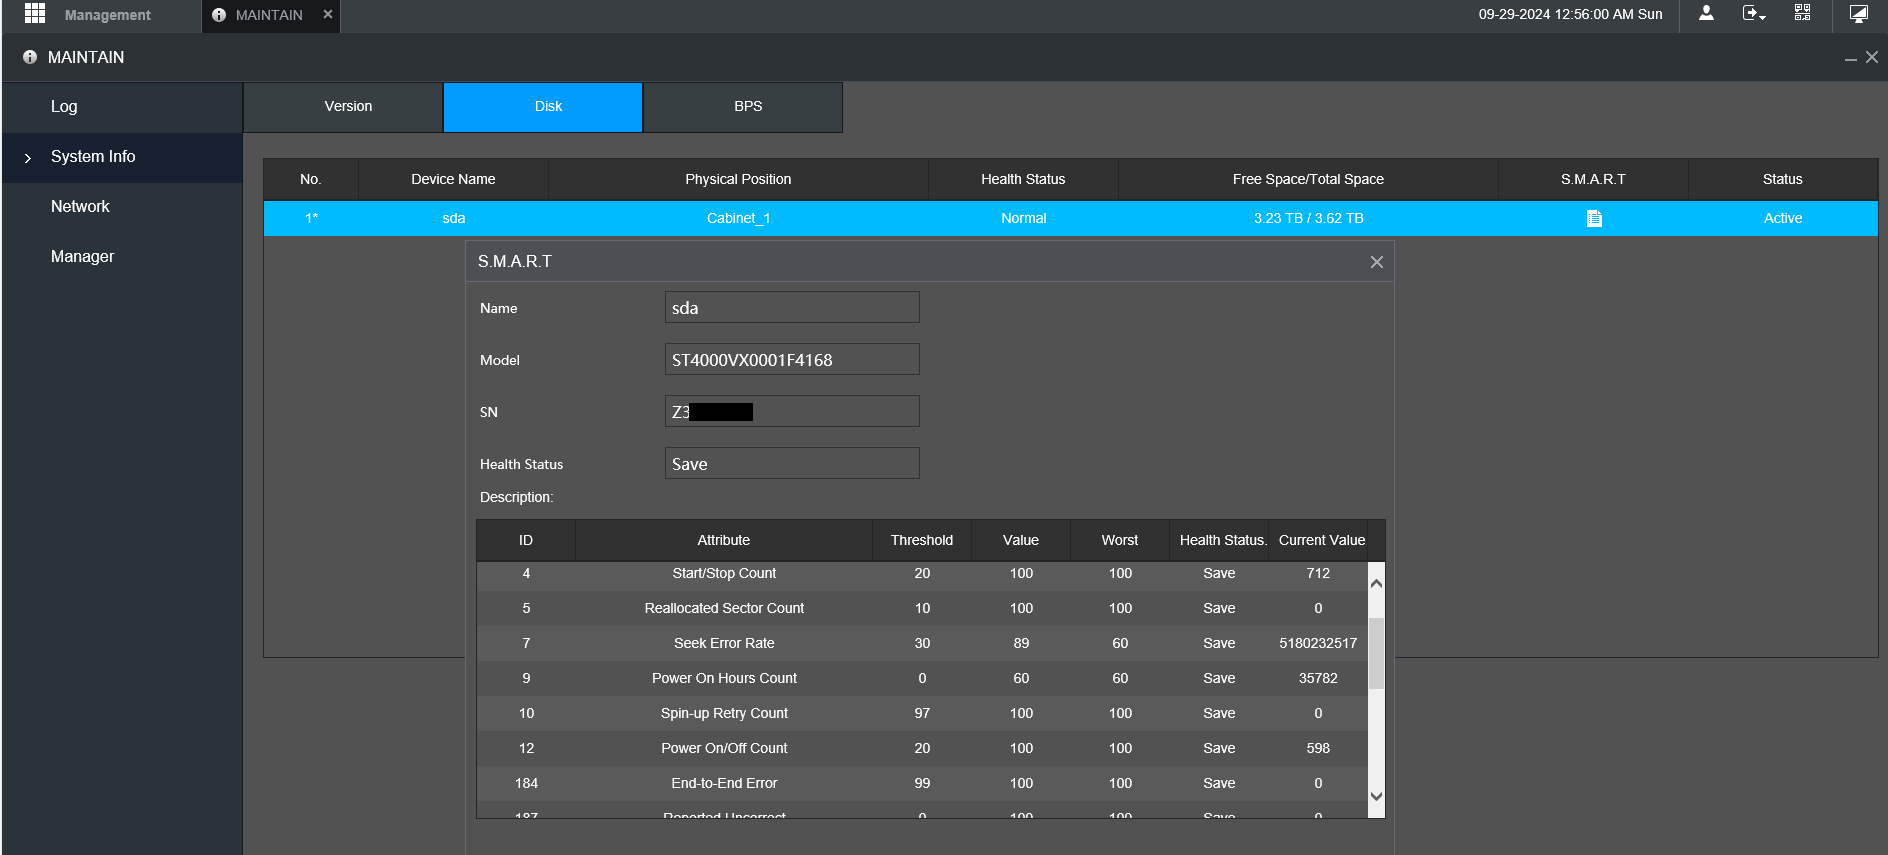Click the user account icon

pyautogui.click(x=1706, y=13)
